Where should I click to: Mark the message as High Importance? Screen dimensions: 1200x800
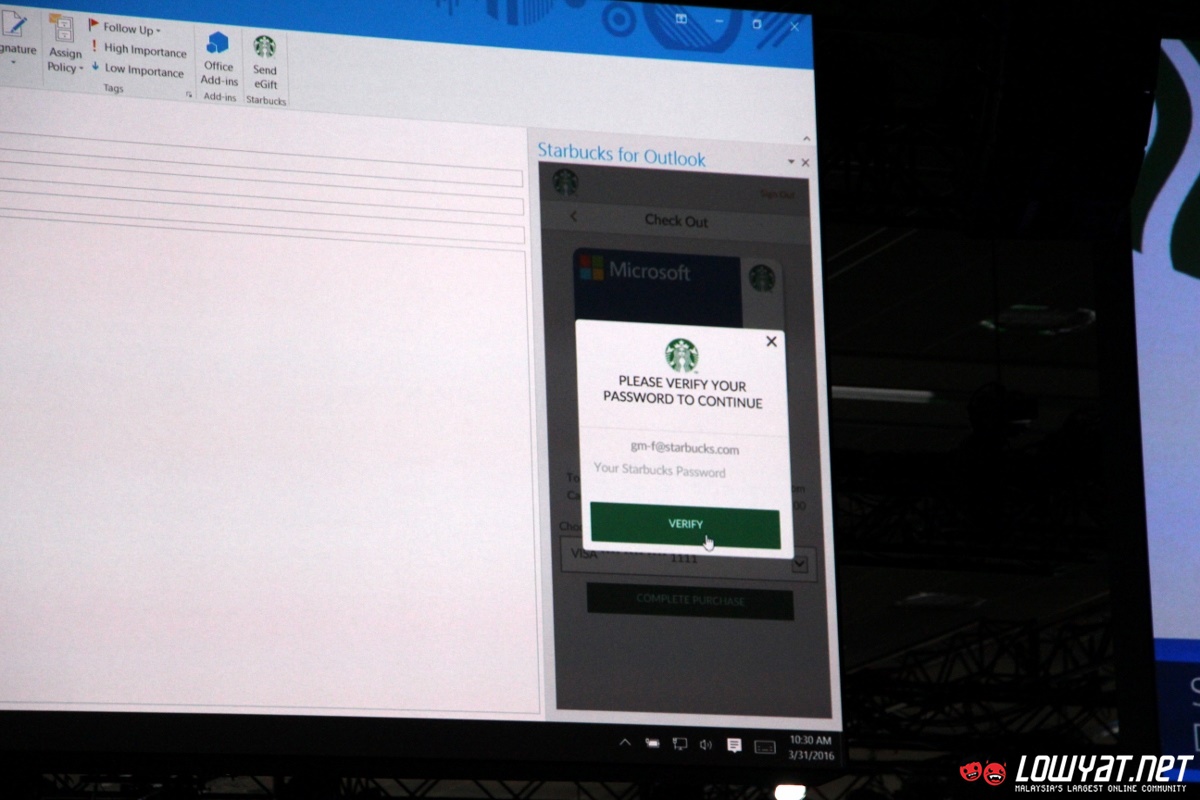(x=138, y=50)
